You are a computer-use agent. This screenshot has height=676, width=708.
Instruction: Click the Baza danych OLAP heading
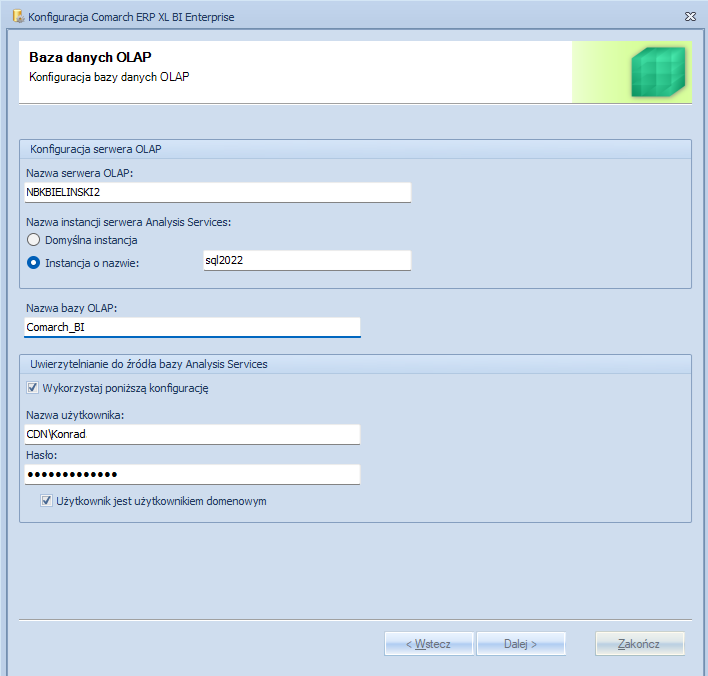(x=90, y=57)
